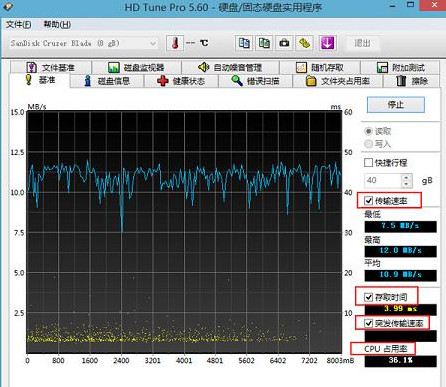Screen dimensions: 446x387
Task: Switch to the 健康状态 tab
Action: [181, 81]
